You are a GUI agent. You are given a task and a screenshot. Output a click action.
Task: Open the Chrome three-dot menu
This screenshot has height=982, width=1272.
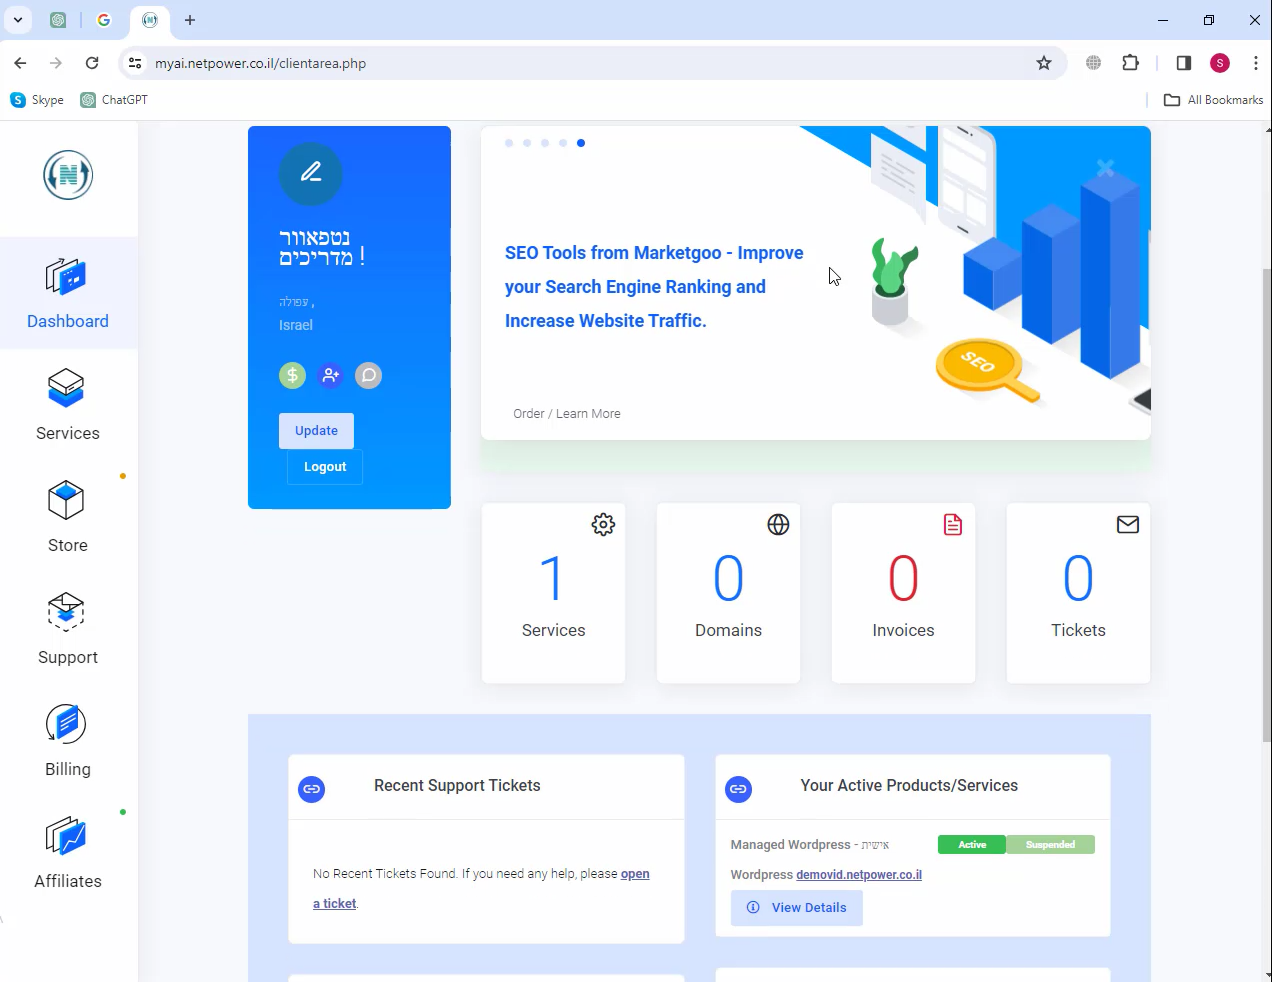click(x=1255, y=63)
